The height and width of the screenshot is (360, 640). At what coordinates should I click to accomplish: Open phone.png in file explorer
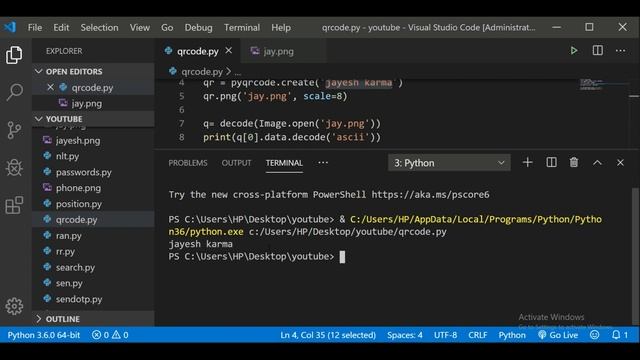coord(93,188)
